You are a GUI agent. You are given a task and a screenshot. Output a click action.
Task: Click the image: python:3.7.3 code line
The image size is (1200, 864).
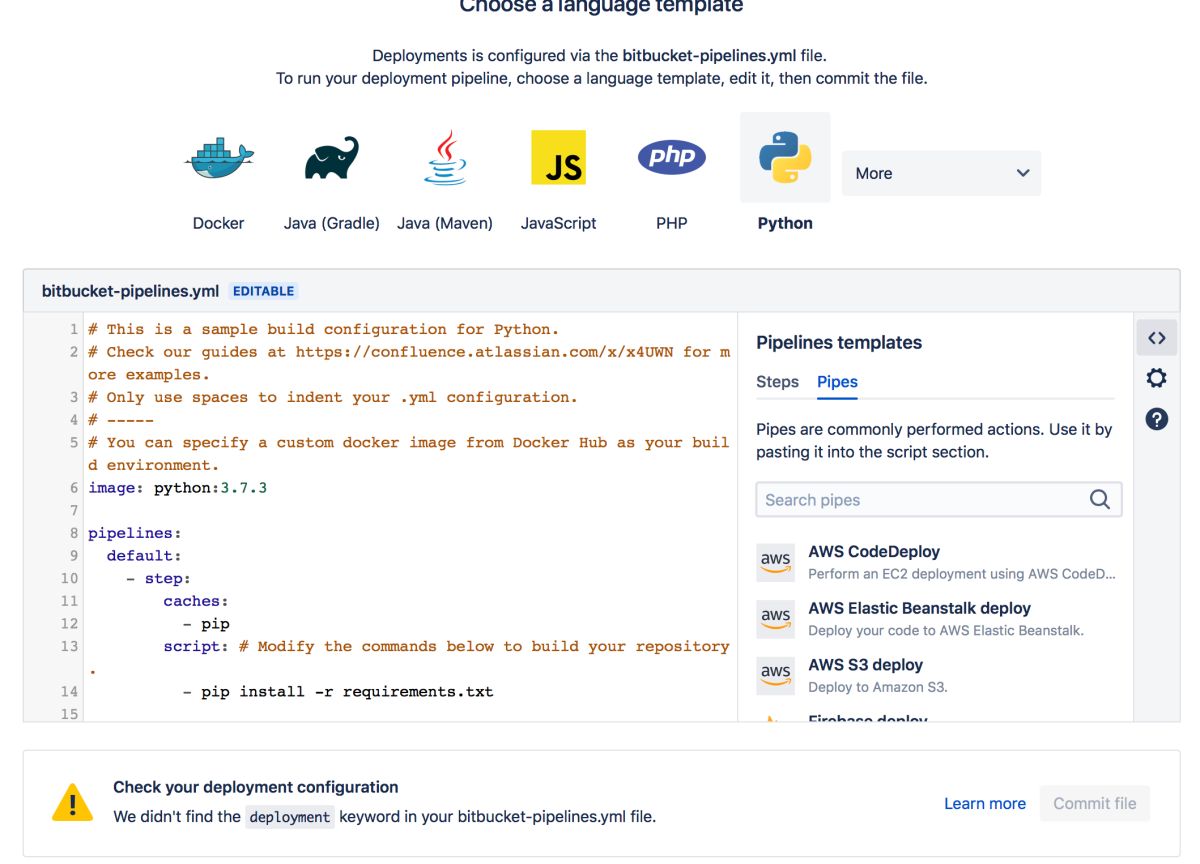pyautogui.click(x=177, y=488)
